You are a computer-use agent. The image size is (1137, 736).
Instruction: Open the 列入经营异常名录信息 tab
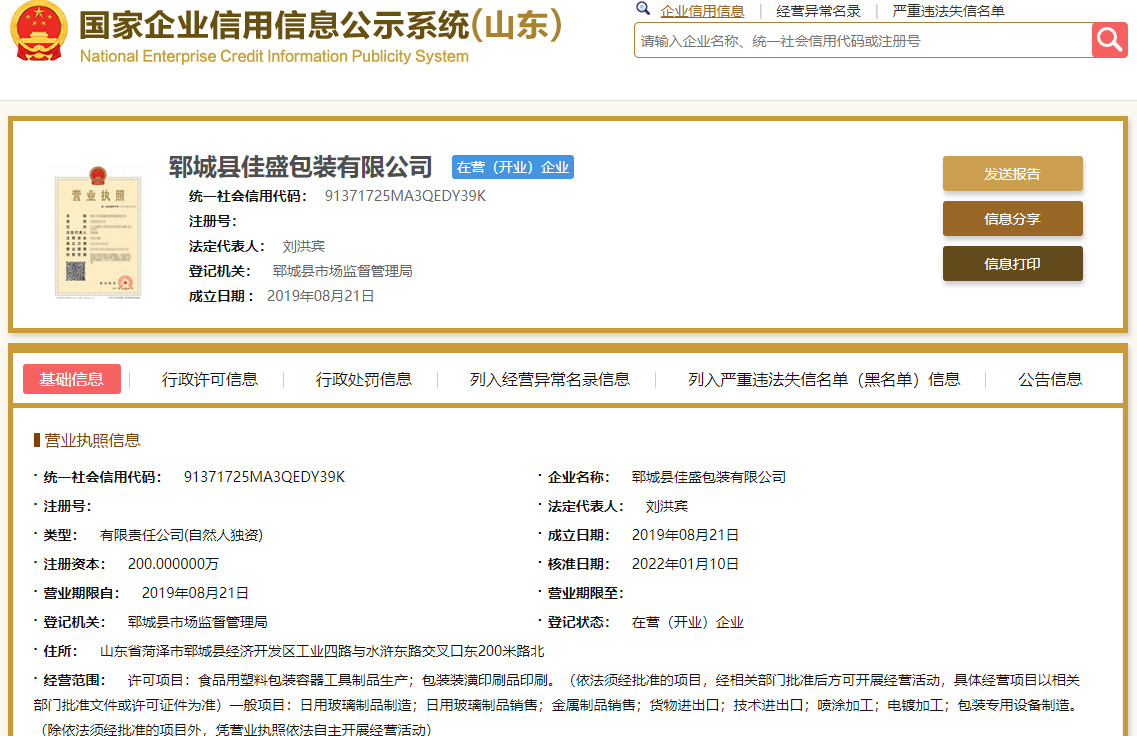(x=550, y=379)
